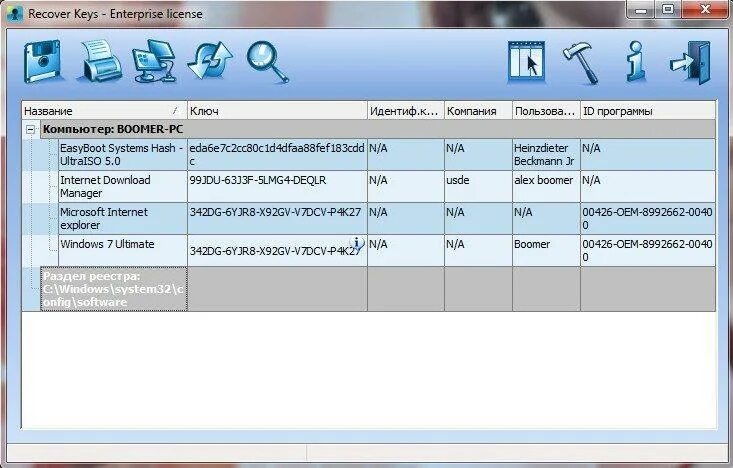Viewport: 733px width, 468px height.
Task: Click the Идентиф.к... column header
Action: (406, 111)
